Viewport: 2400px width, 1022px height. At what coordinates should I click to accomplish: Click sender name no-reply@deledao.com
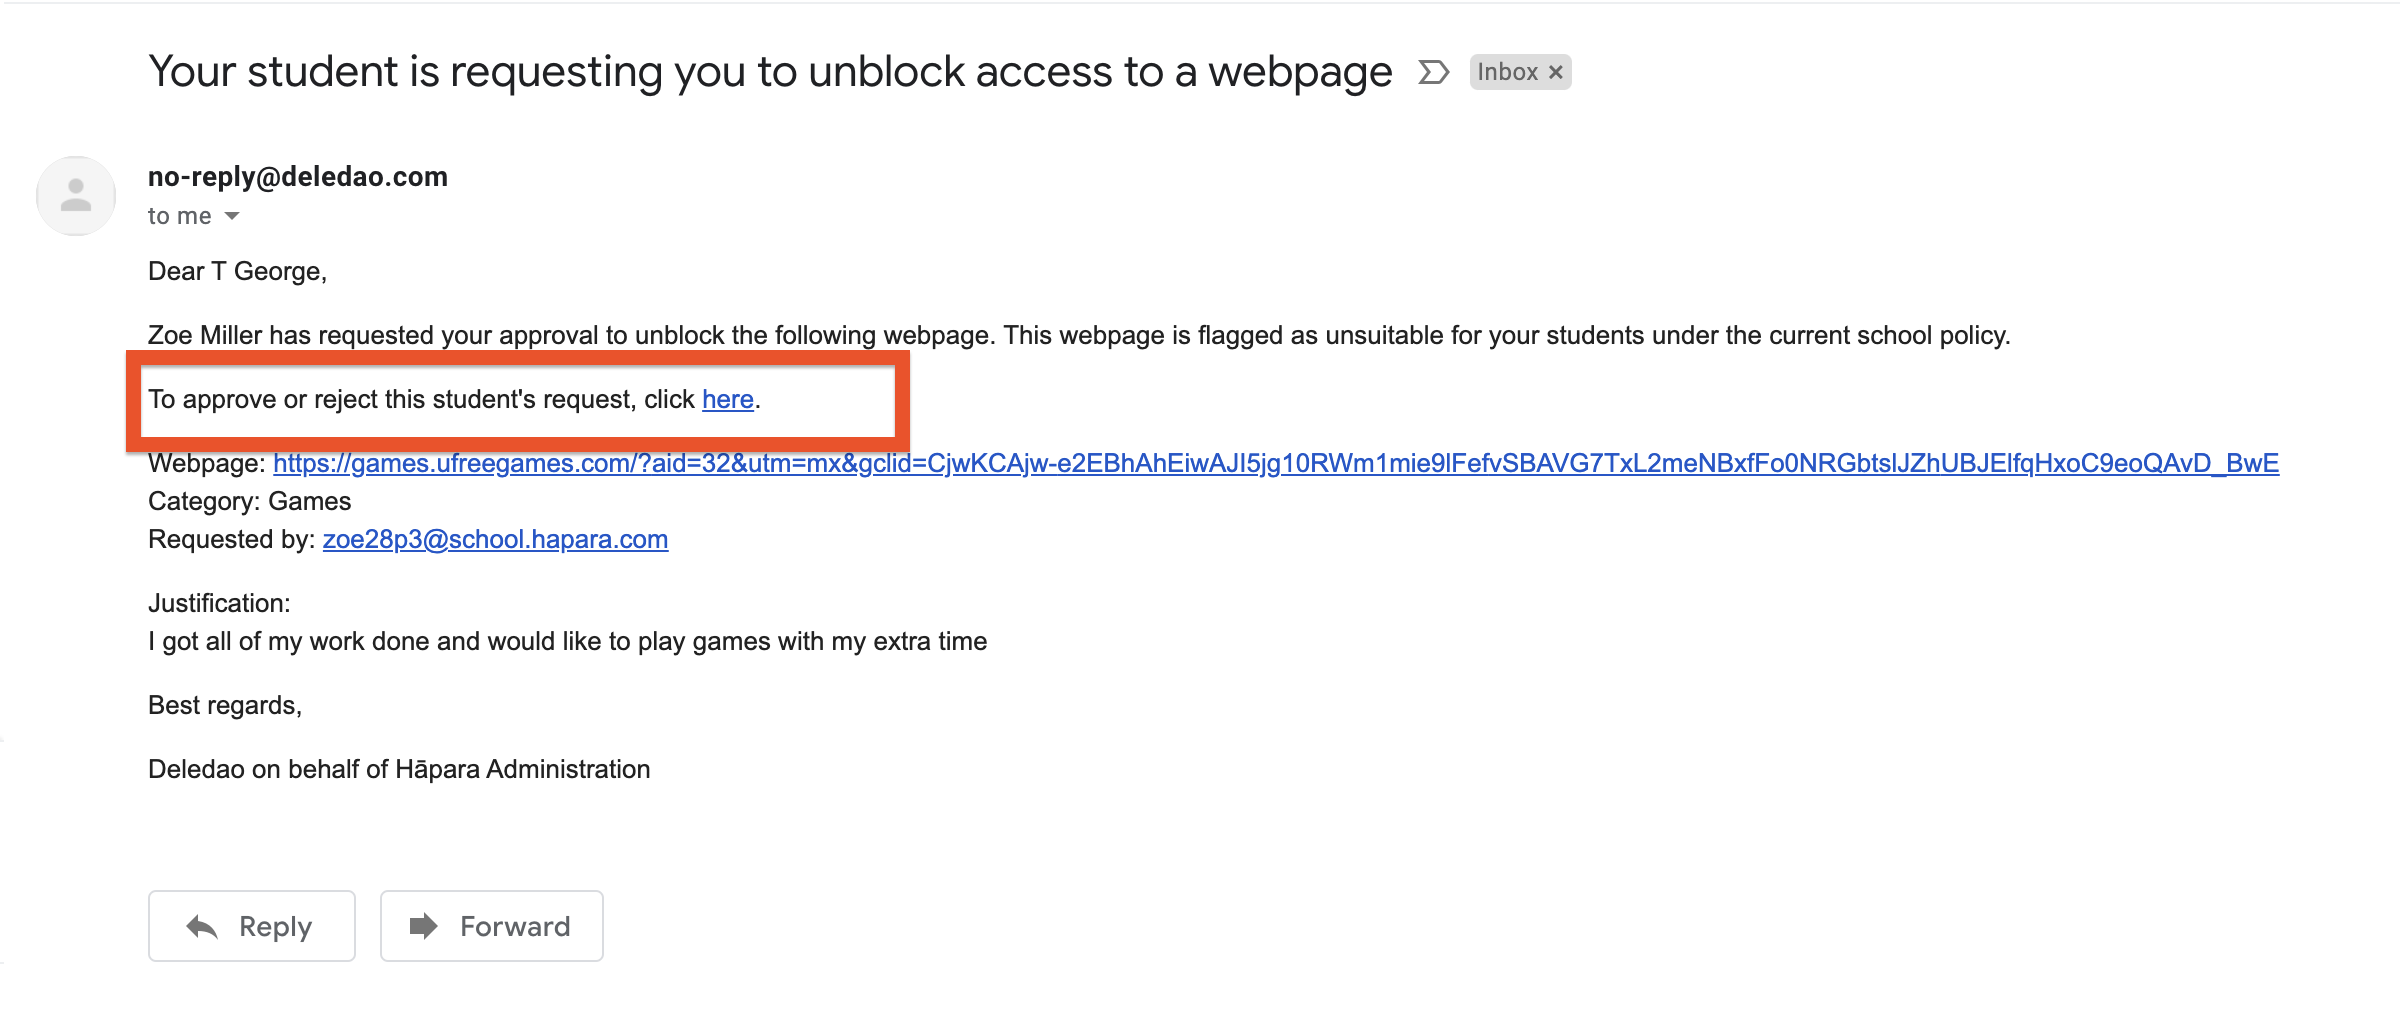(298, 177)
